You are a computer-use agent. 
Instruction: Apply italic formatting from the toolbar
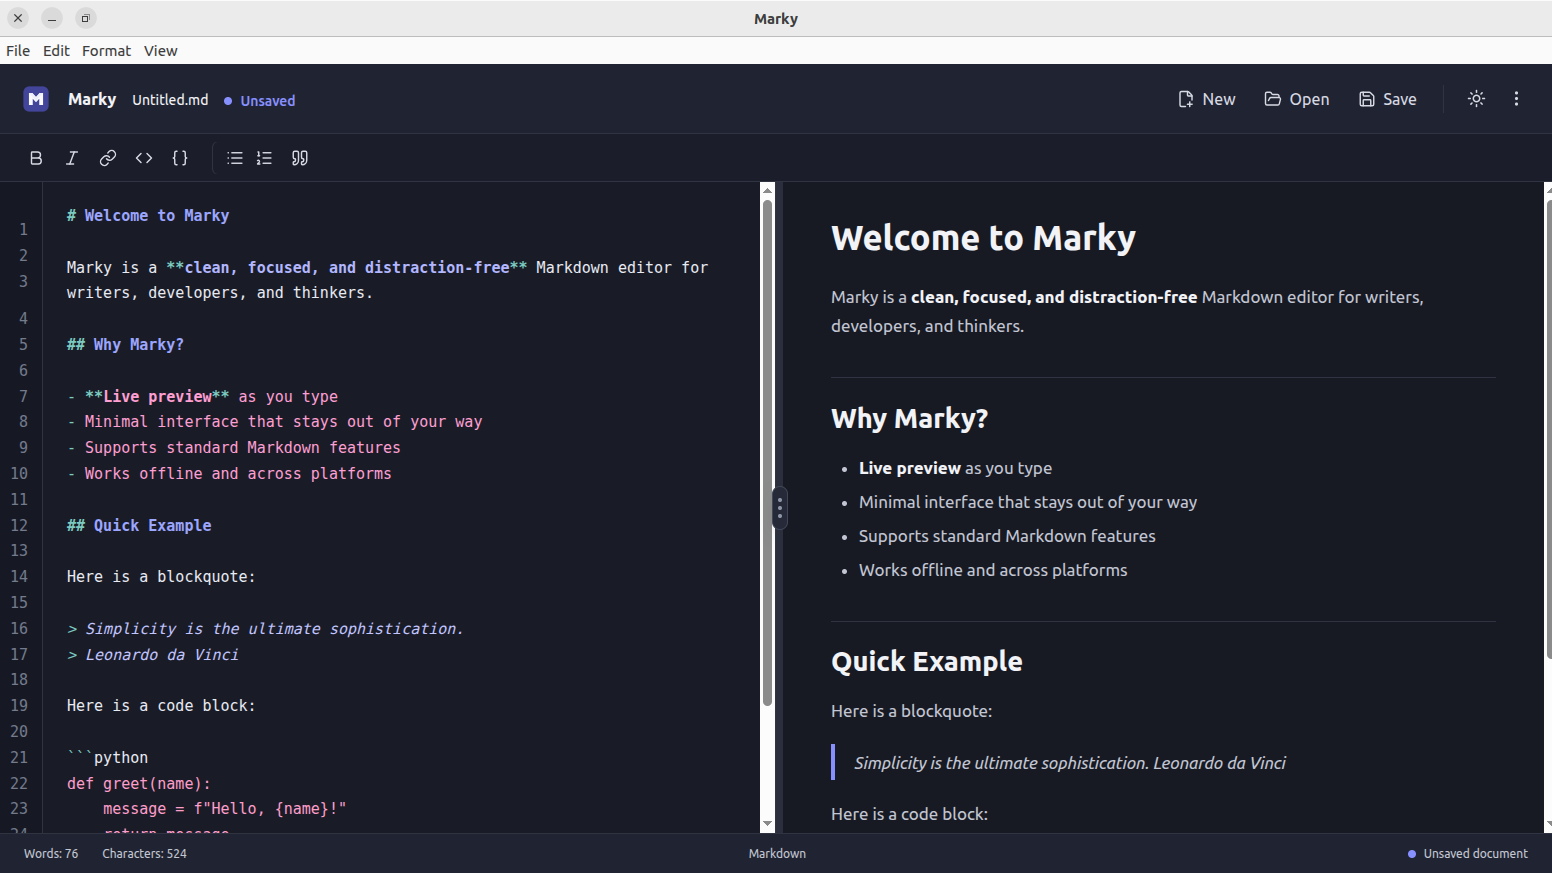(72, 158)
